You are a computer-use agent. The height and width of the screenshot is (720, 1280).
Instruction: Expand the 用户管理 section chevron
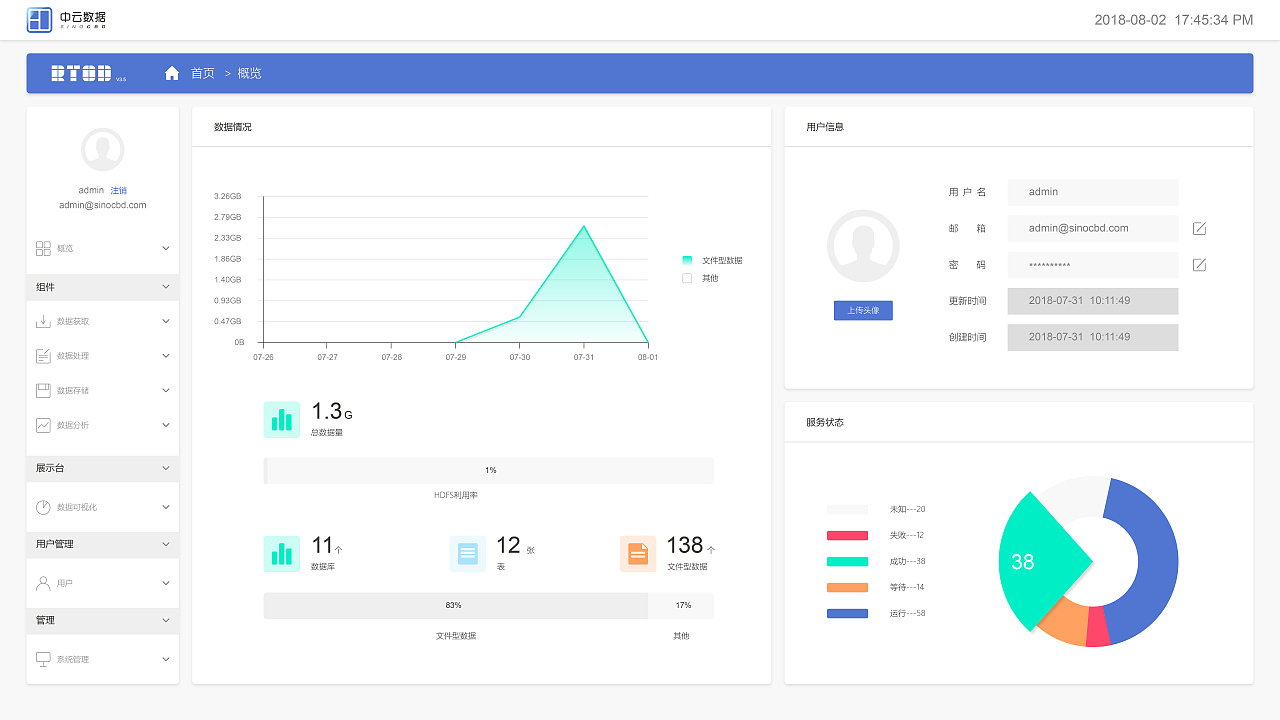click(x=166, y=544)
